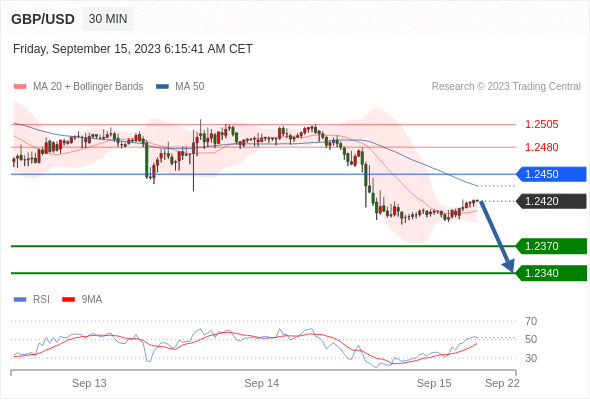Click the 1.2480 resistance level label
The image size is (590, 400).
pos(541,148)
